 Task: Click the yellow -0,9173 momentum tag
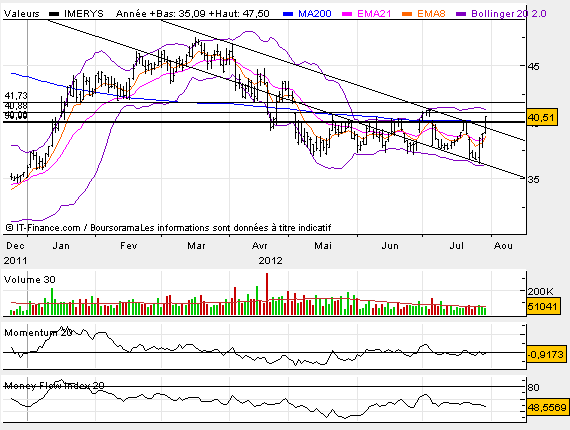[x=546, y=354]
